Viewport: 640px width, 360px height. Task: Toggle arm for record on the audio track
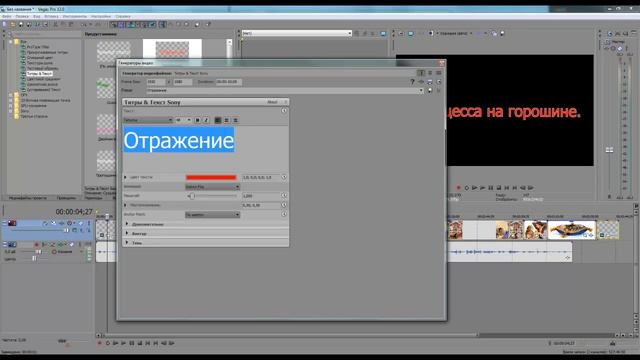point(37,244)
